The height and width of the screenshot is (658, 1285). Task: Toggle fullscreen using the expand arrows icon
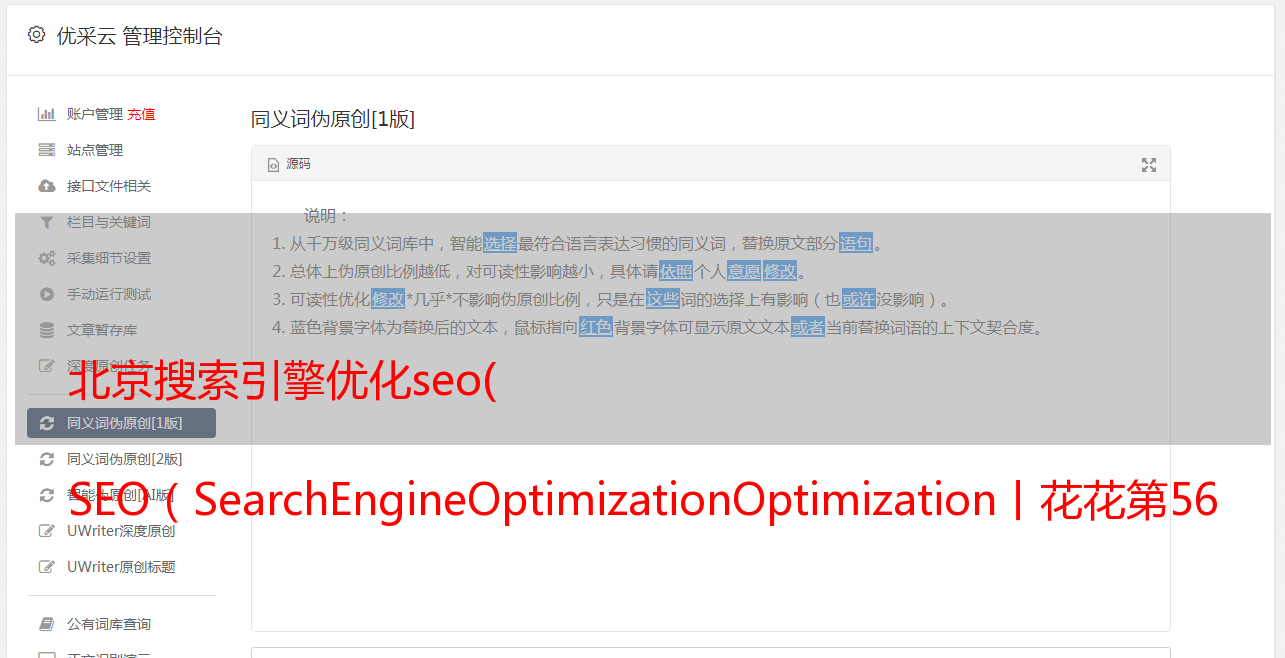(x=1149, y=165)
